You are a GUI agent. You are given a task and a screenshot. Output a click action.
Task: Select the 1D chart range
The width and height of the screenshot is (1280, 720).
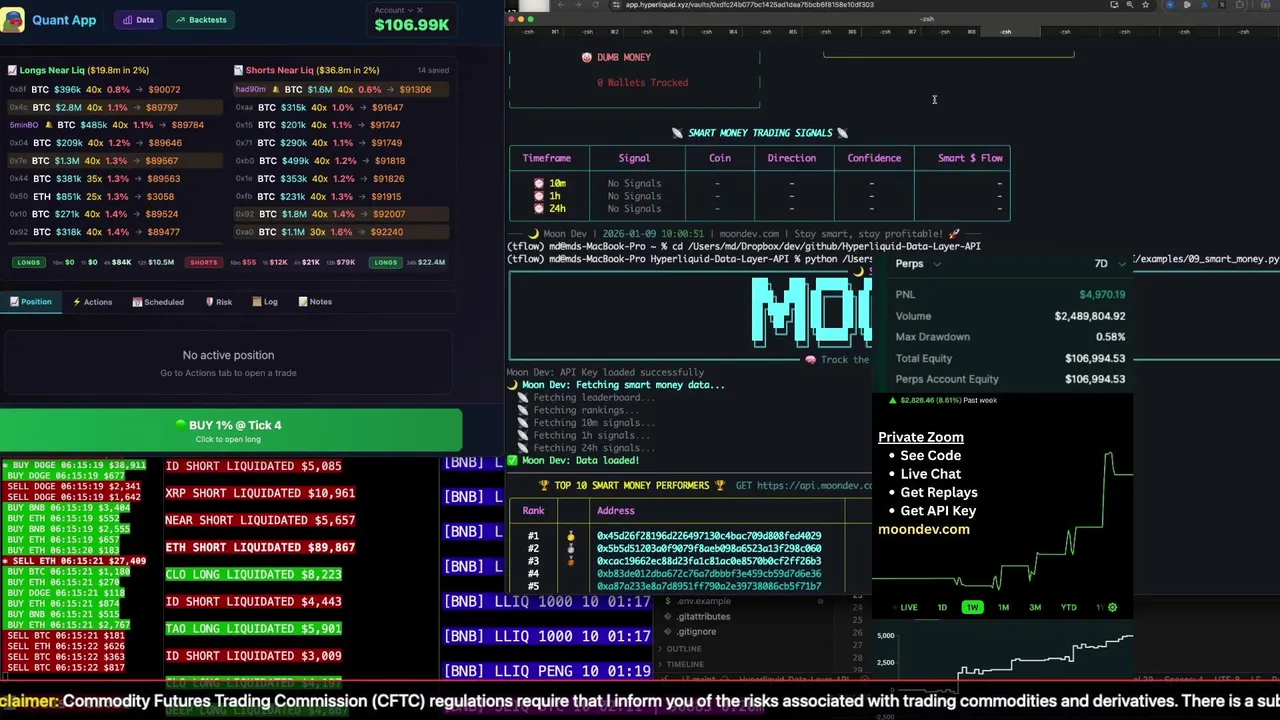point(942,607)
